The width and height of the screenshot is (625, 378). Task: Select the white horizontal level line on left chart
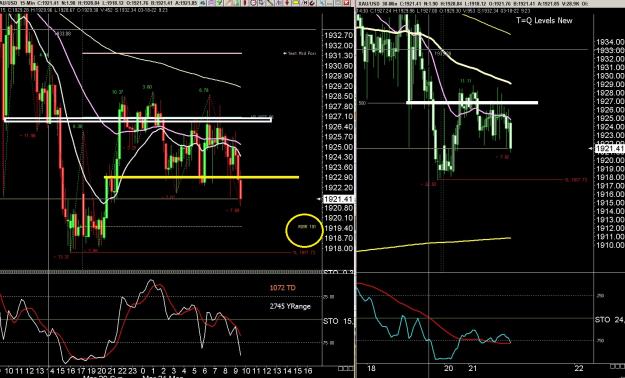point(138,119)
